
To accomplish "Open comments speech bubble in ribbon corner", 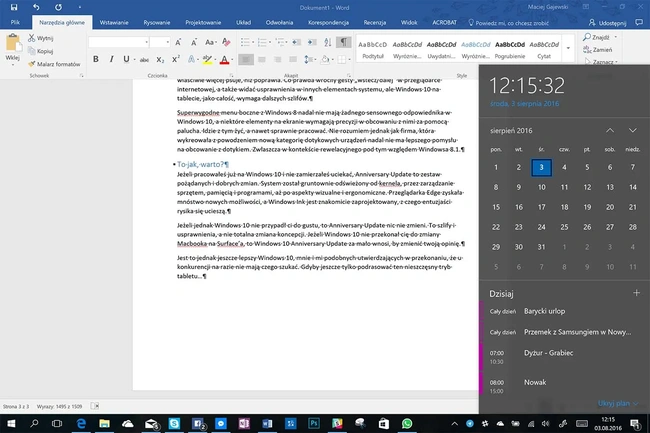I will [x=639, y=22].
